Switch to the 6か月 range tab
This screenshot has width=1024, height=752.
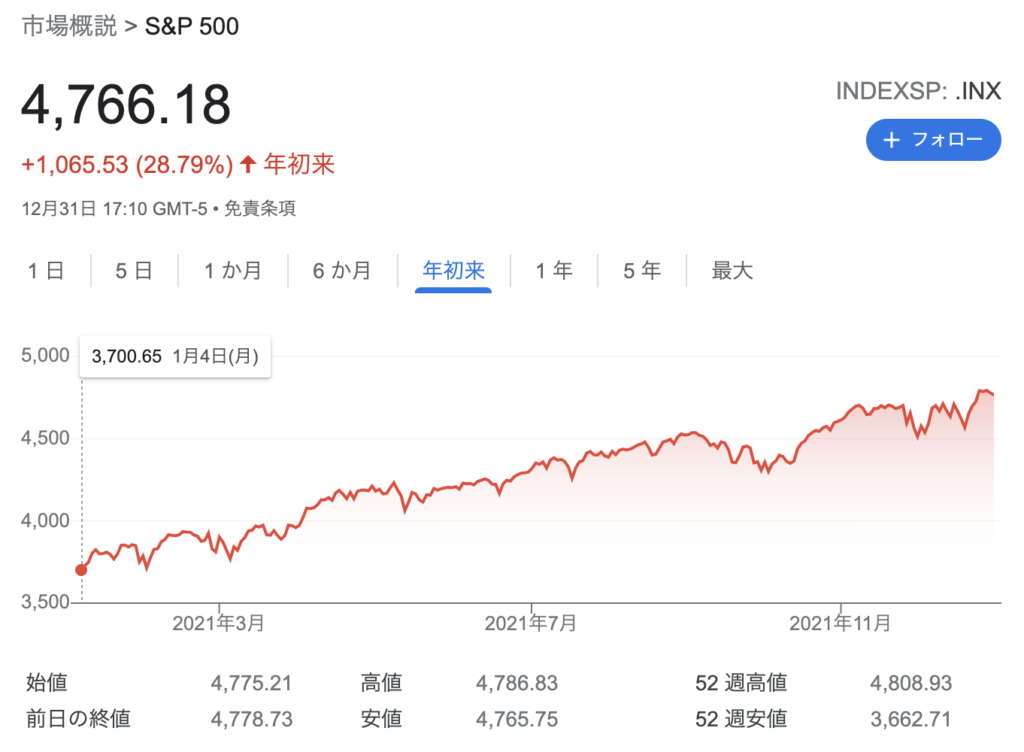point(342,270)
